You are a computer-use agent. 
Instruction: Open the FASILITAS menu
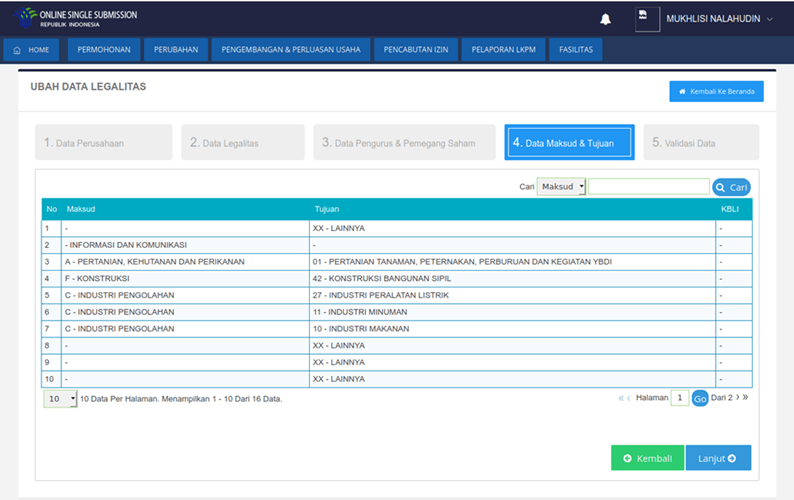[576, 50]
